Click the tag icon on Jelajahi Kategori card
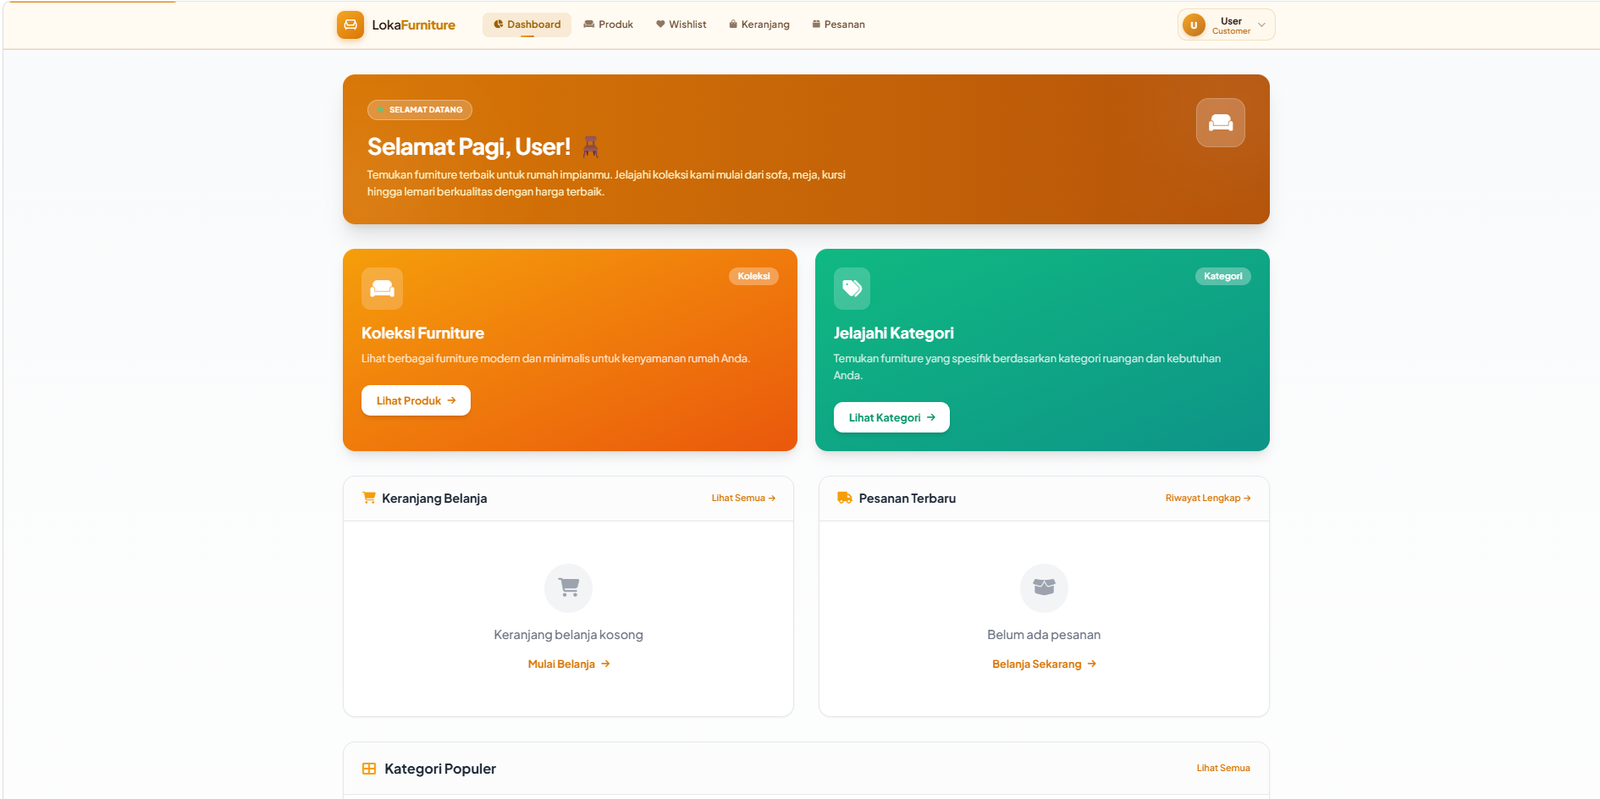 852,288
